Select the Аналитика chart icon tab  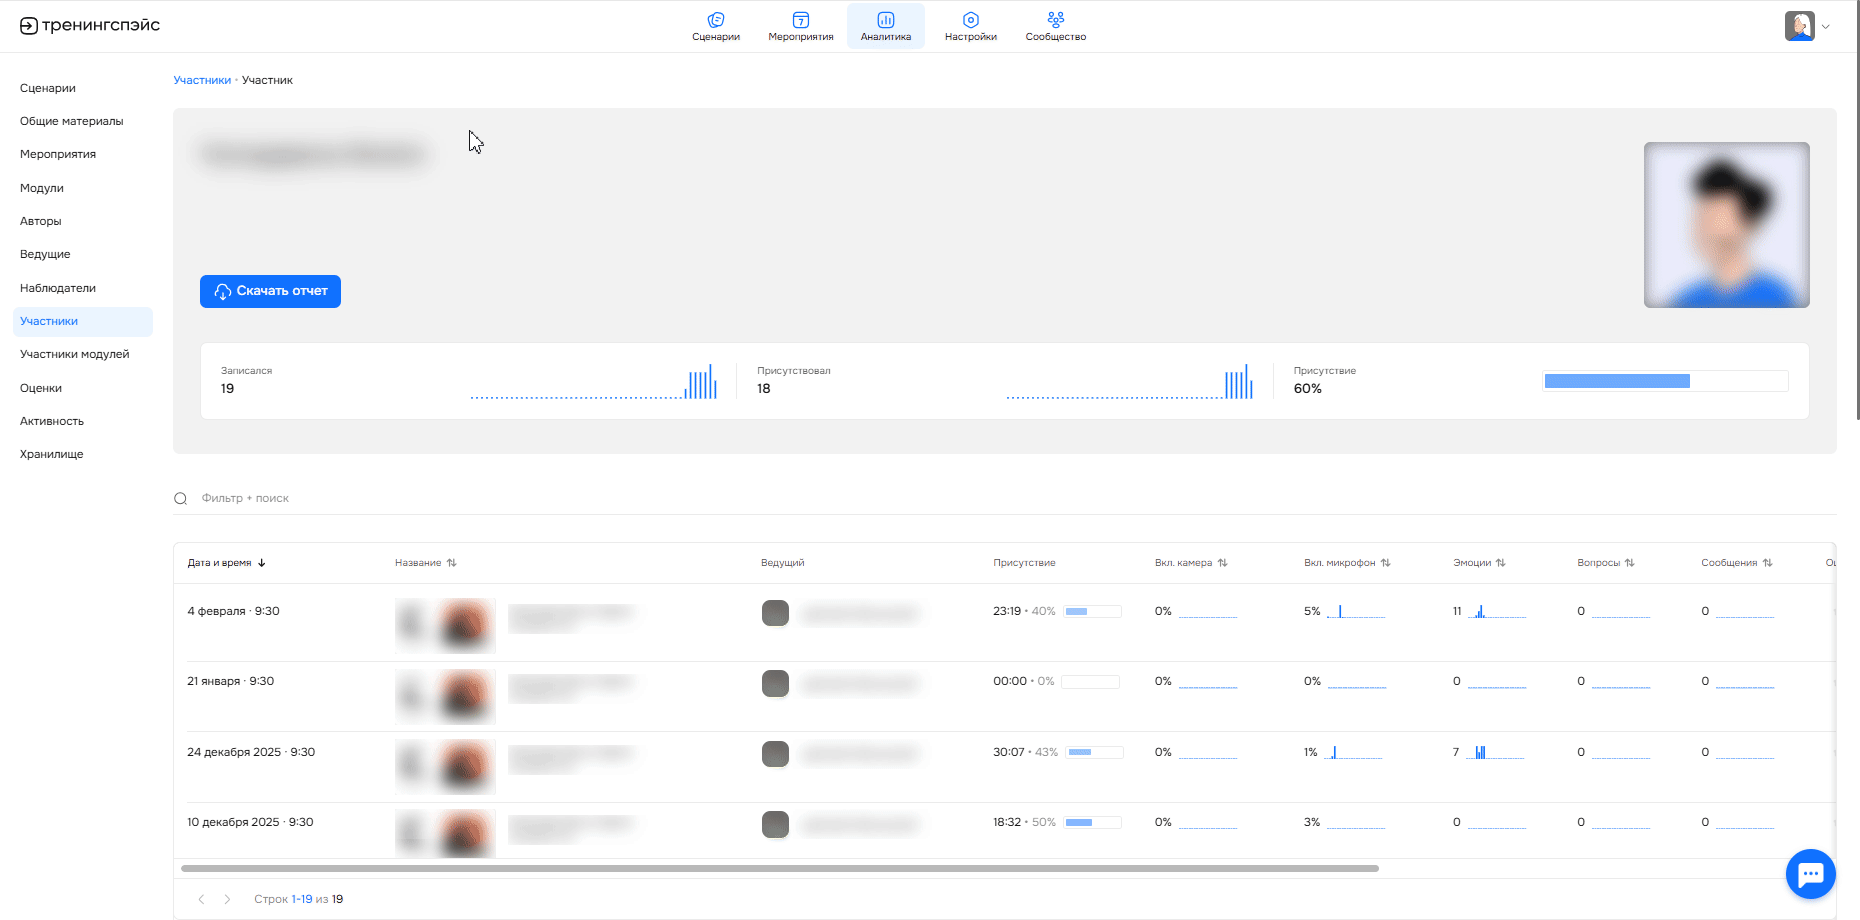click(x=886, y=26)
